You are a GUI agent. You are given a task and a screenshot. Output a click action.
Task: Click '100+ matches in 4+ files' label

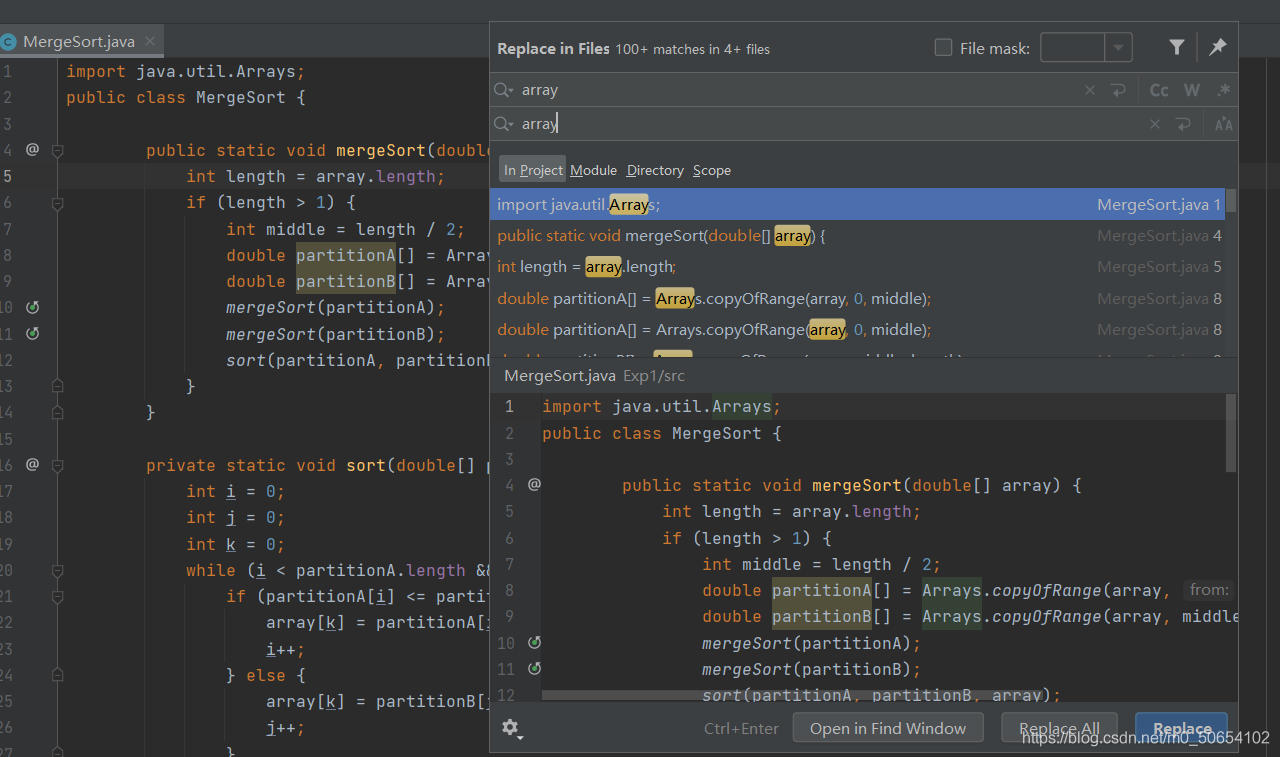(x=692, y=49)
